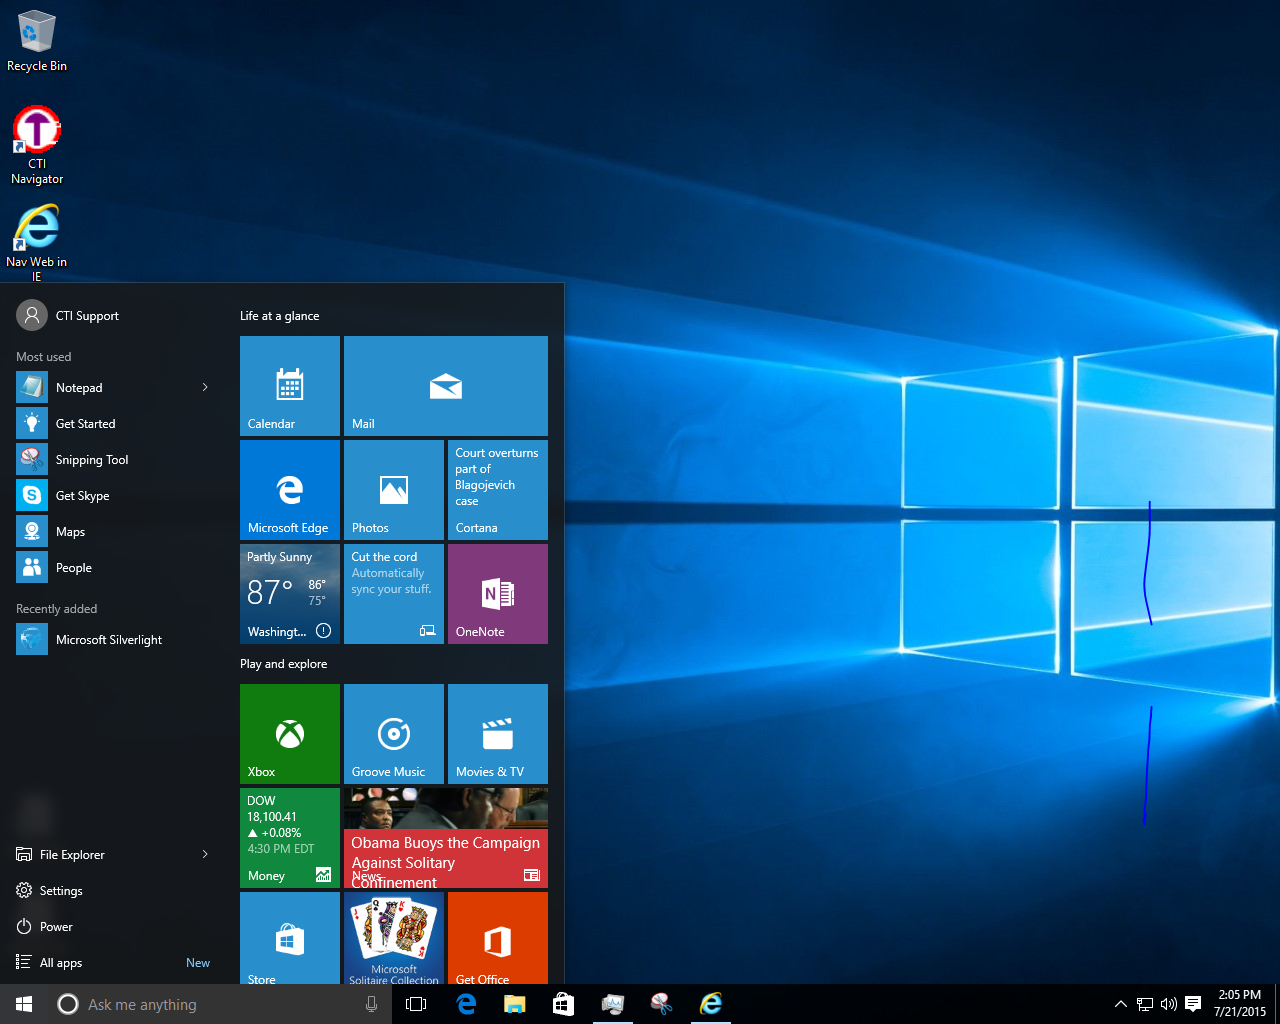Open Action Center notifications icon
The image size is (1280, 1024).
pos(1193,1004)
